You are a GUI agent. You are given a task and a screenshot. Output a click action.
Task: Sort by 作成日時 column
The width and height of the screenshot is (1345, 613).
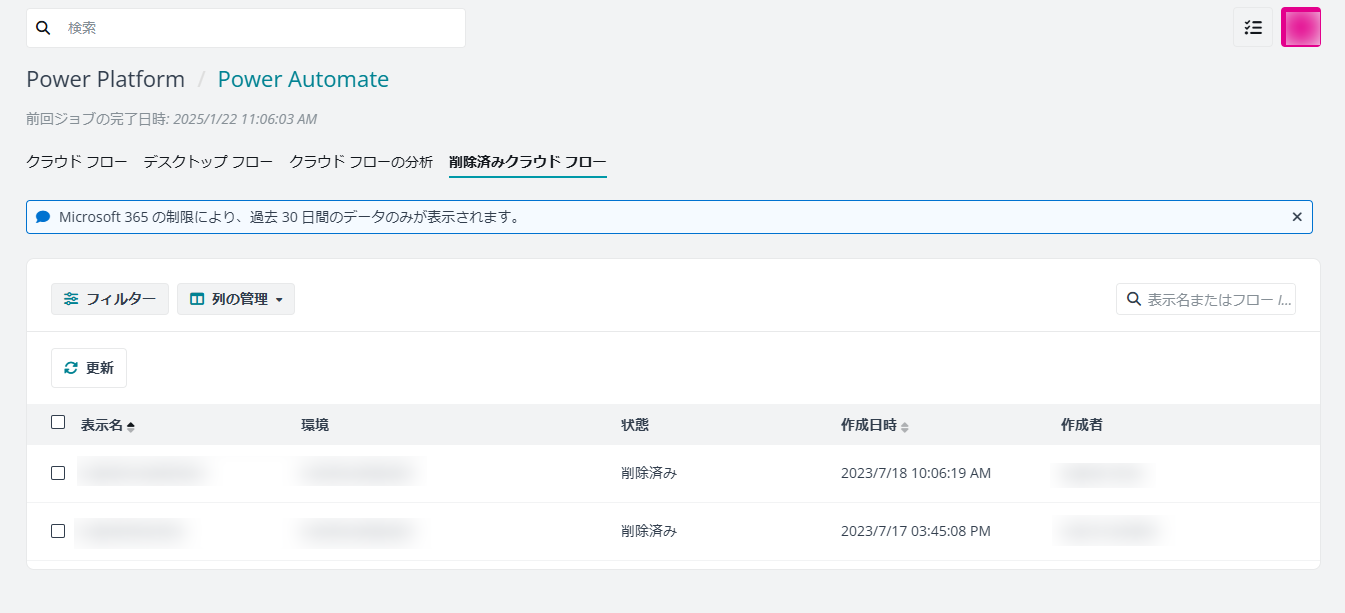click(875, 425)
